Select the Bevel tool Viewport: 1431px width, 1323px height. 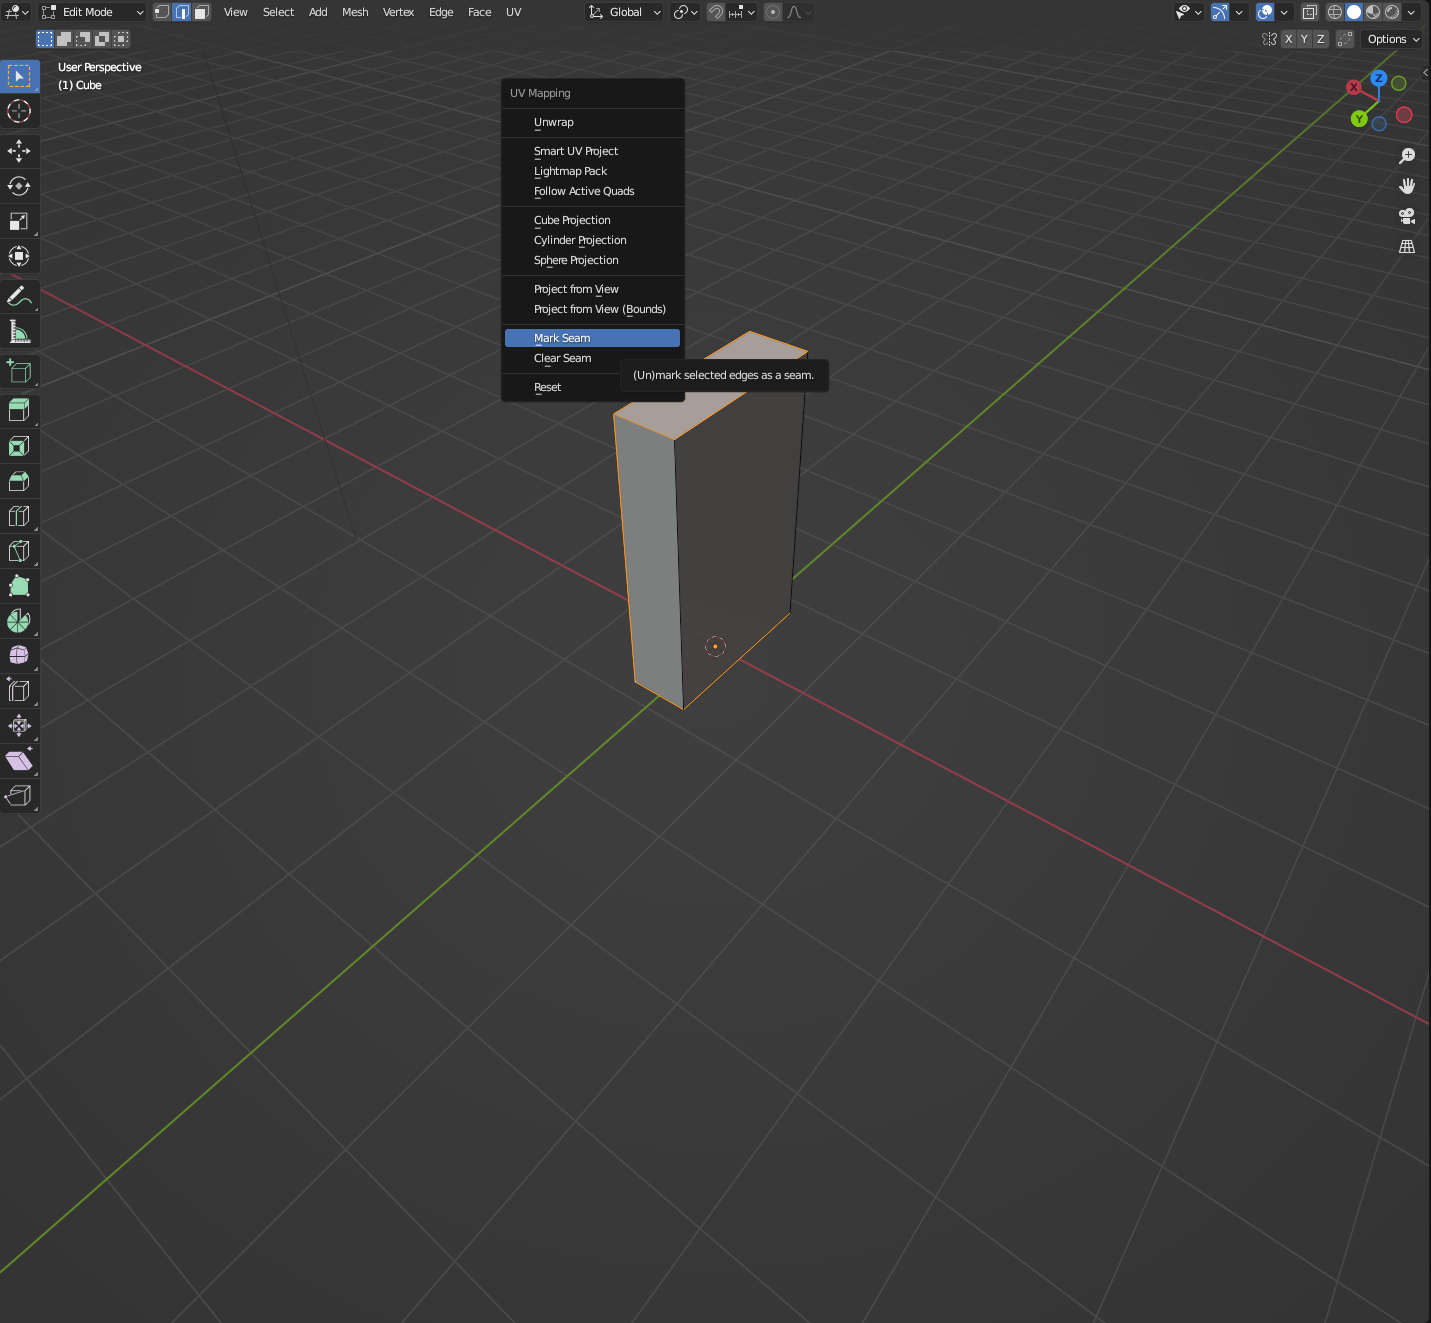[x=19, y=481]
